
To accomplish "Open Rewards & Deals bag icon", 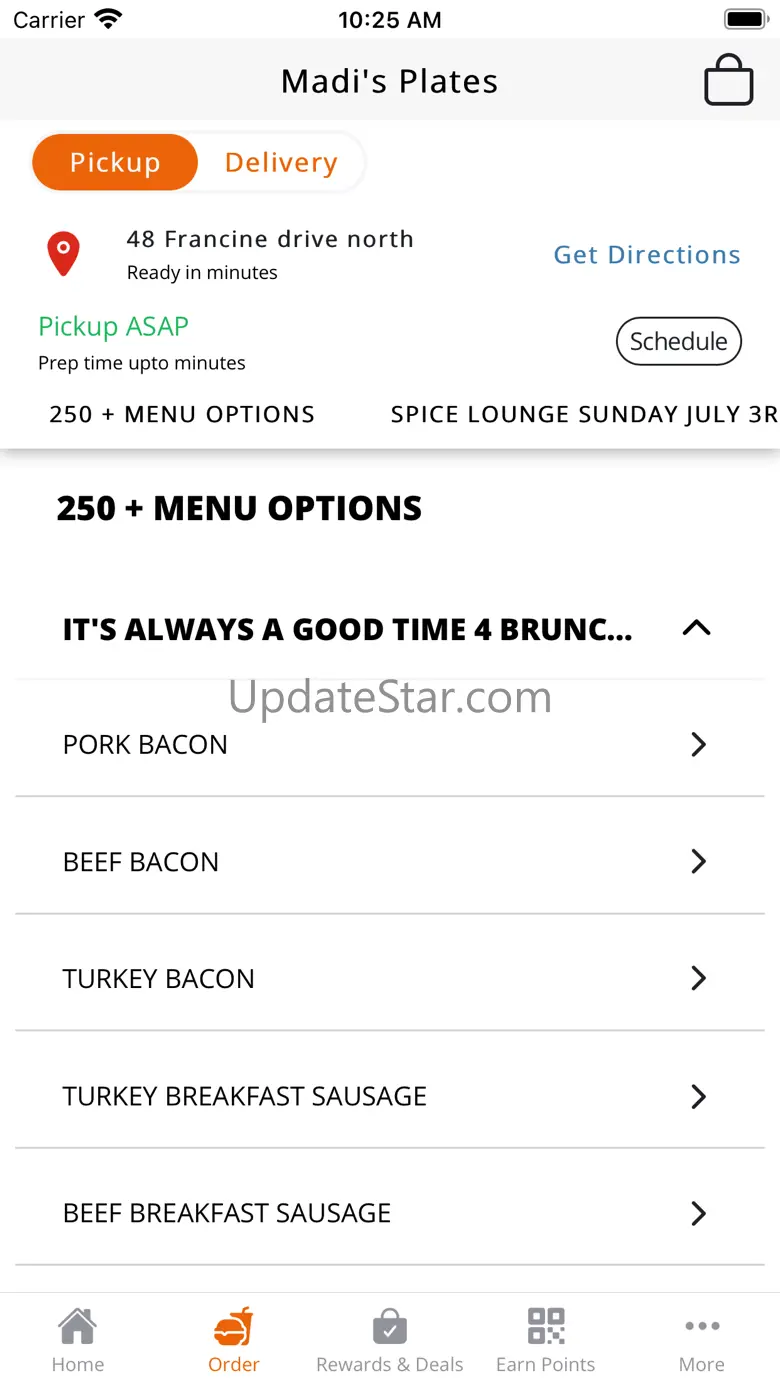I will (390, 1327).
